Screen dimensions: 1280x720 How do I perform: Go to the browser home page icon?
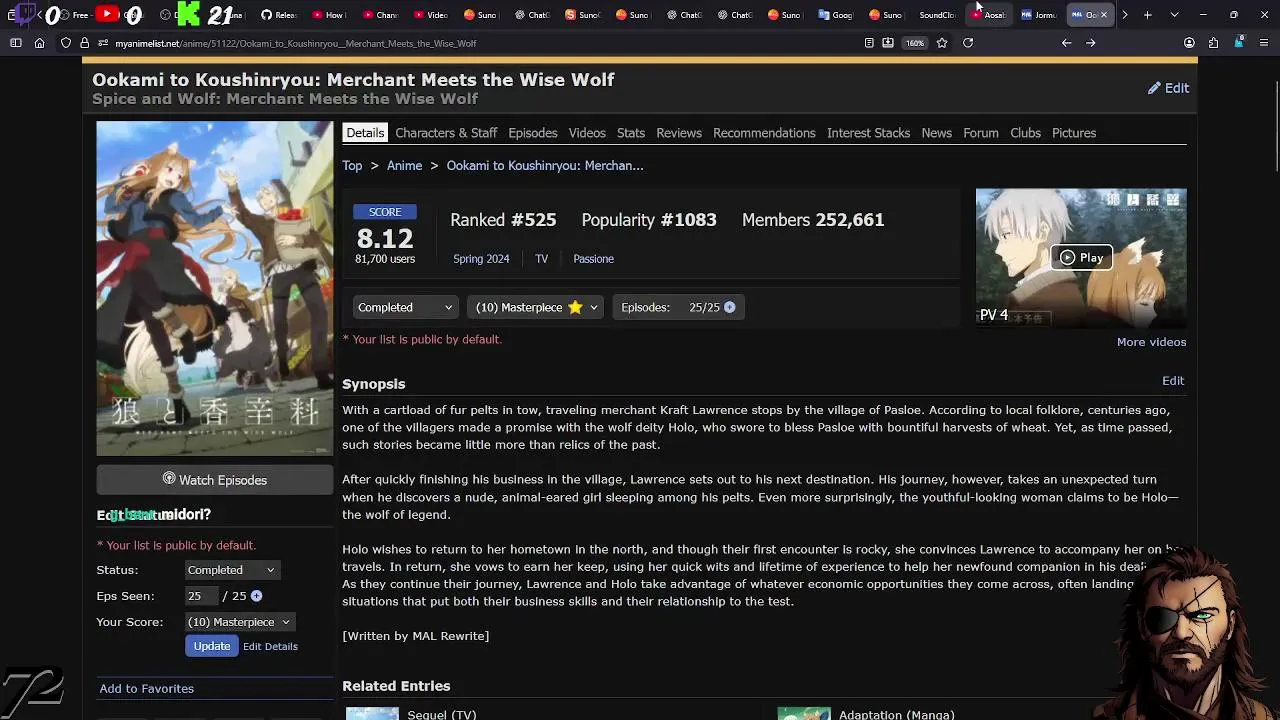click(40, 43)
